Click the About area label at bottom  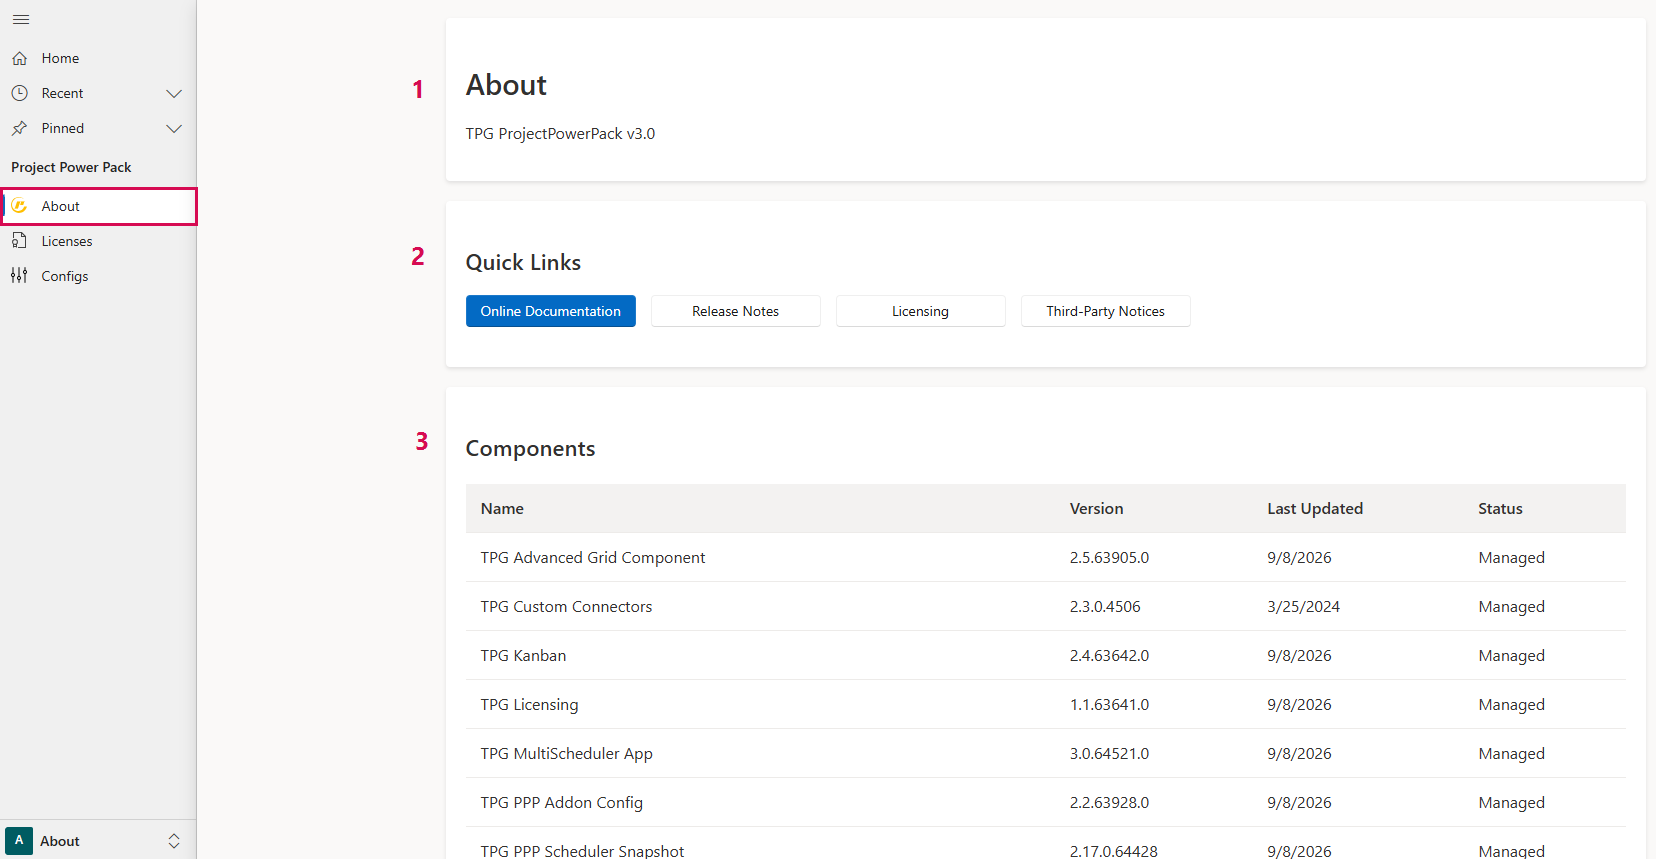coord(60,841)
